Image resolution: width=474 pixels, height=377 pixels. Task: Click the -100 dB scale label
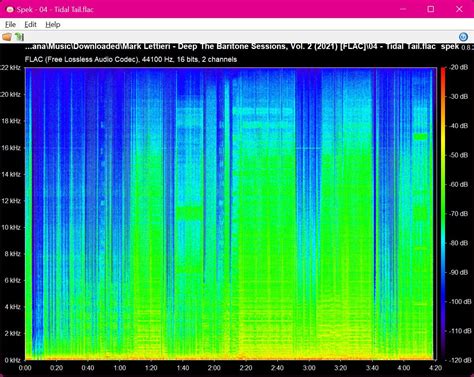pyautogui.click(x=459, y=302)
